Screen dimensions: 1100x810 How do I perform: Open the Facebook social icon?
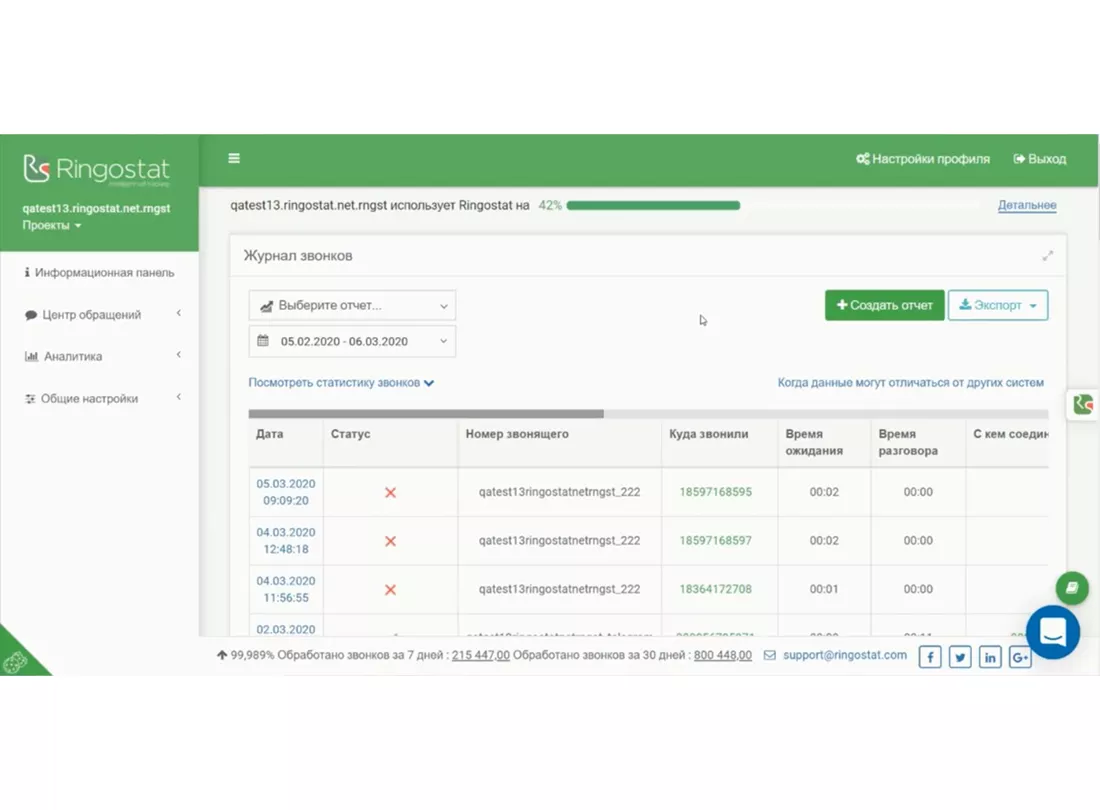[930, 657]
